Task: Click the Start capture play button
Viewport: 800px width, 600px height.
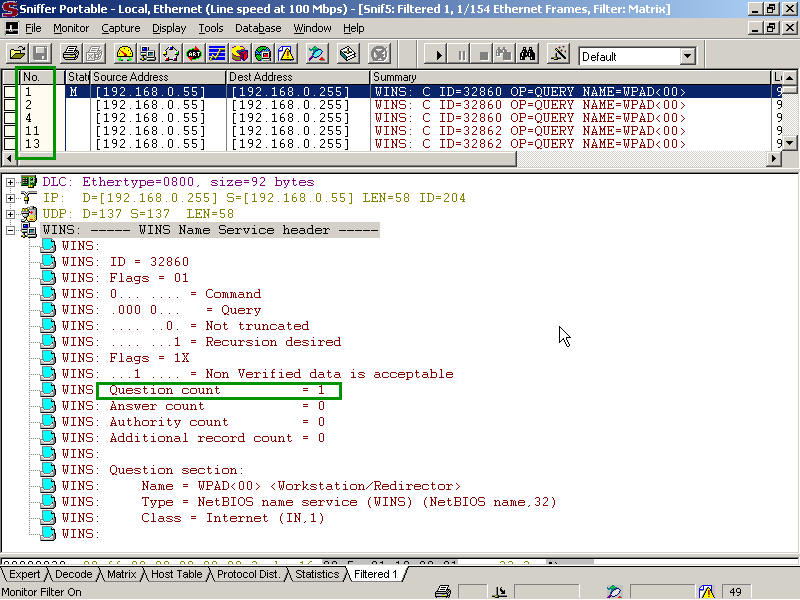Action: click(437, 54)
